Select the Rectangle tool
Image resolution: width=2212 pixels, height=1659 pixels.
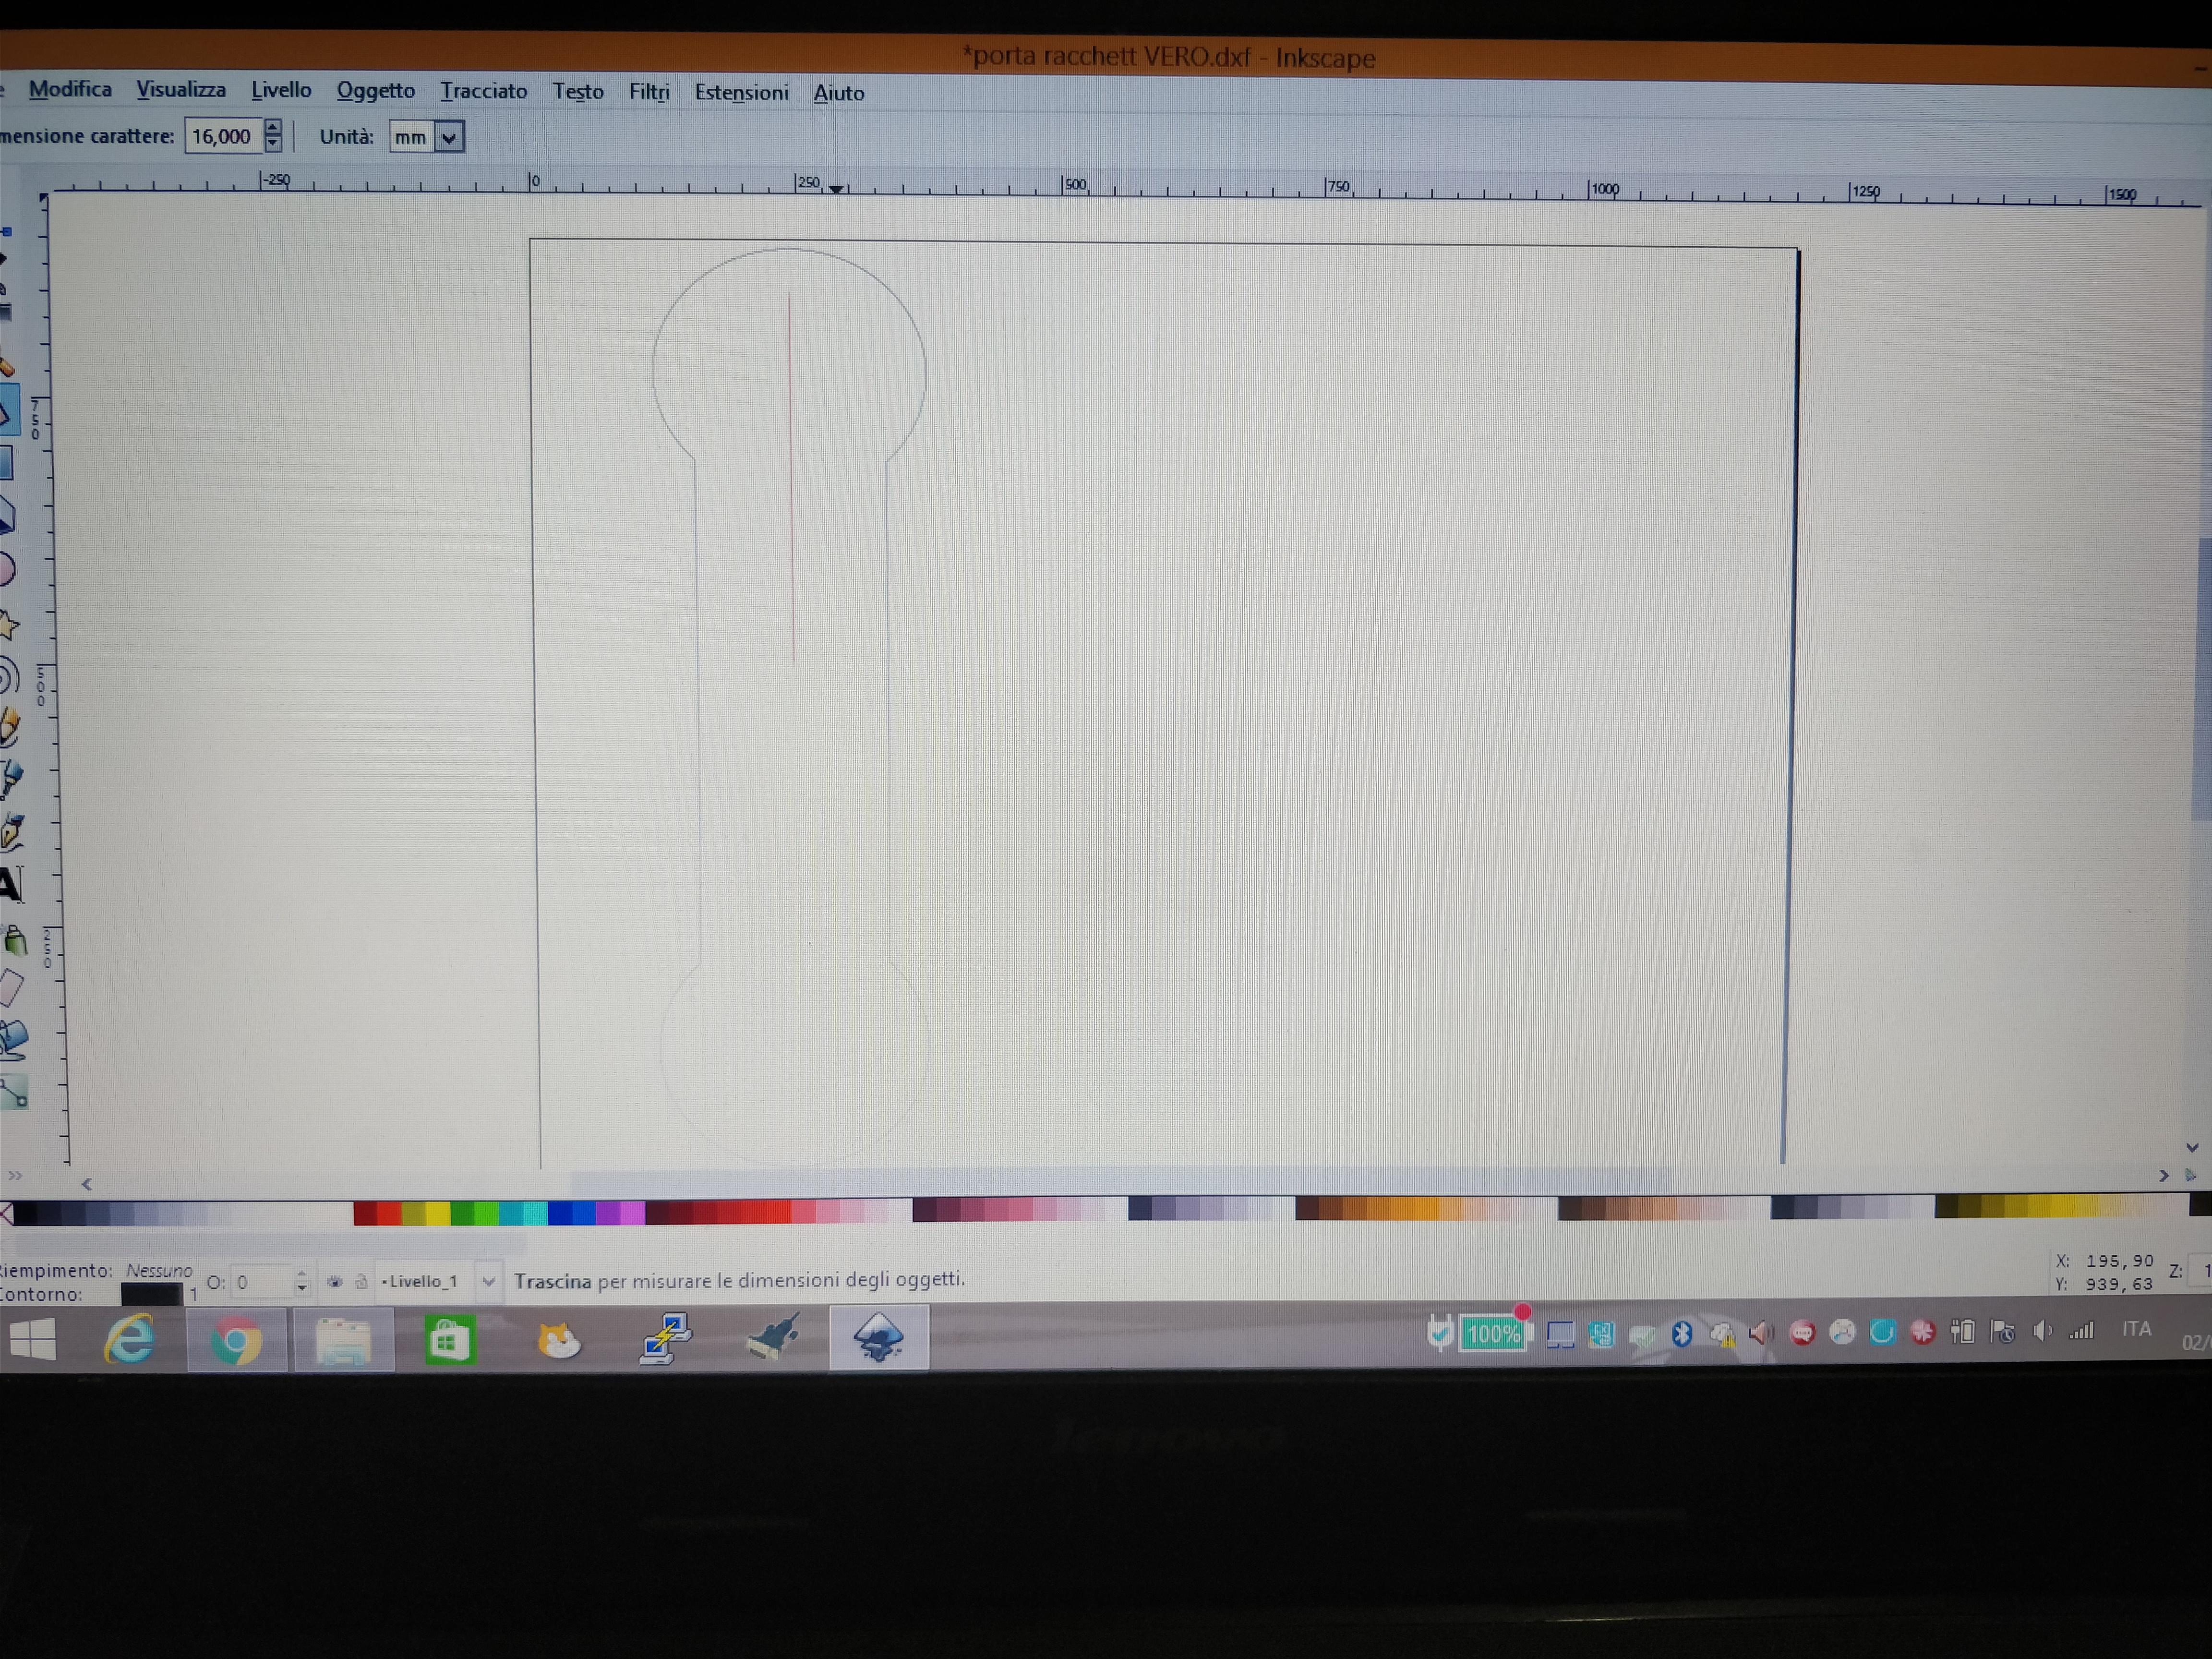pos(6,463)
